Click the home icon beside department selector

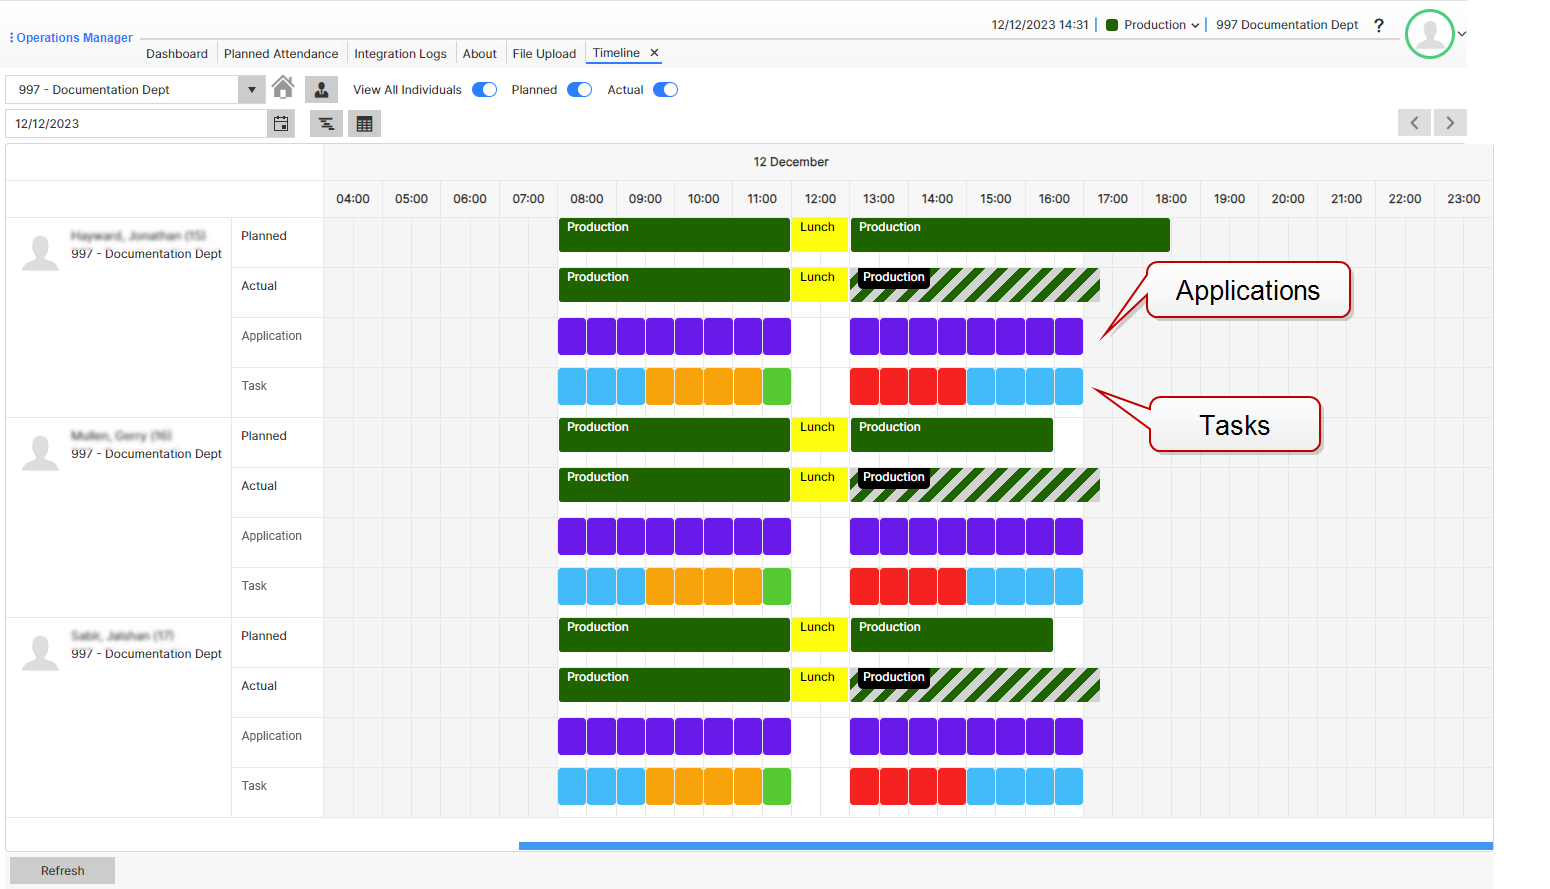click(x=283, y=89)
